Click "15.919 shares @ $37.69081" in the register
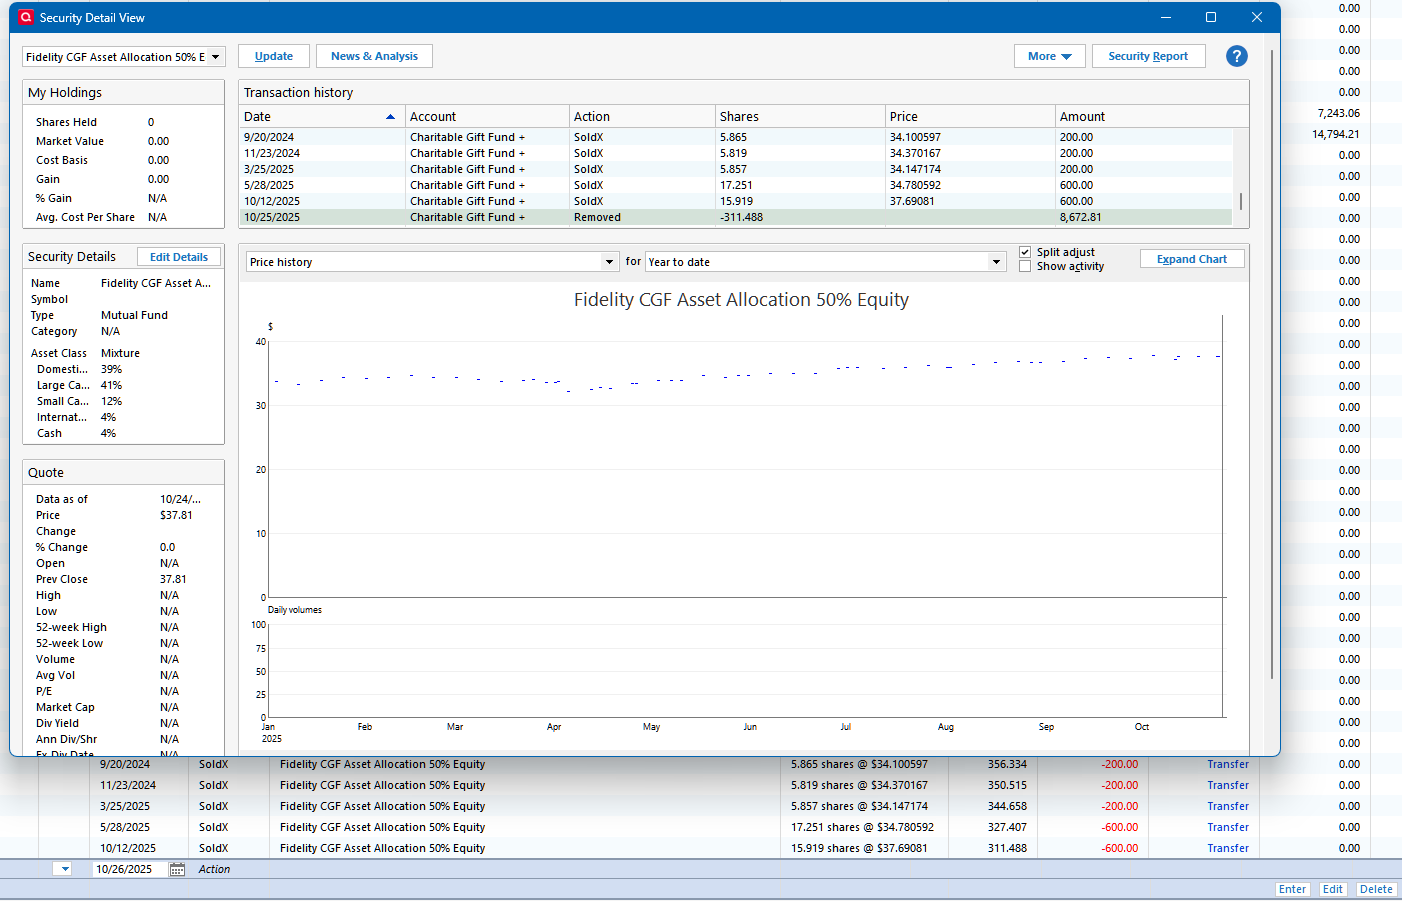The height and width of the screenshot is (905, 1402). (859, 848)
